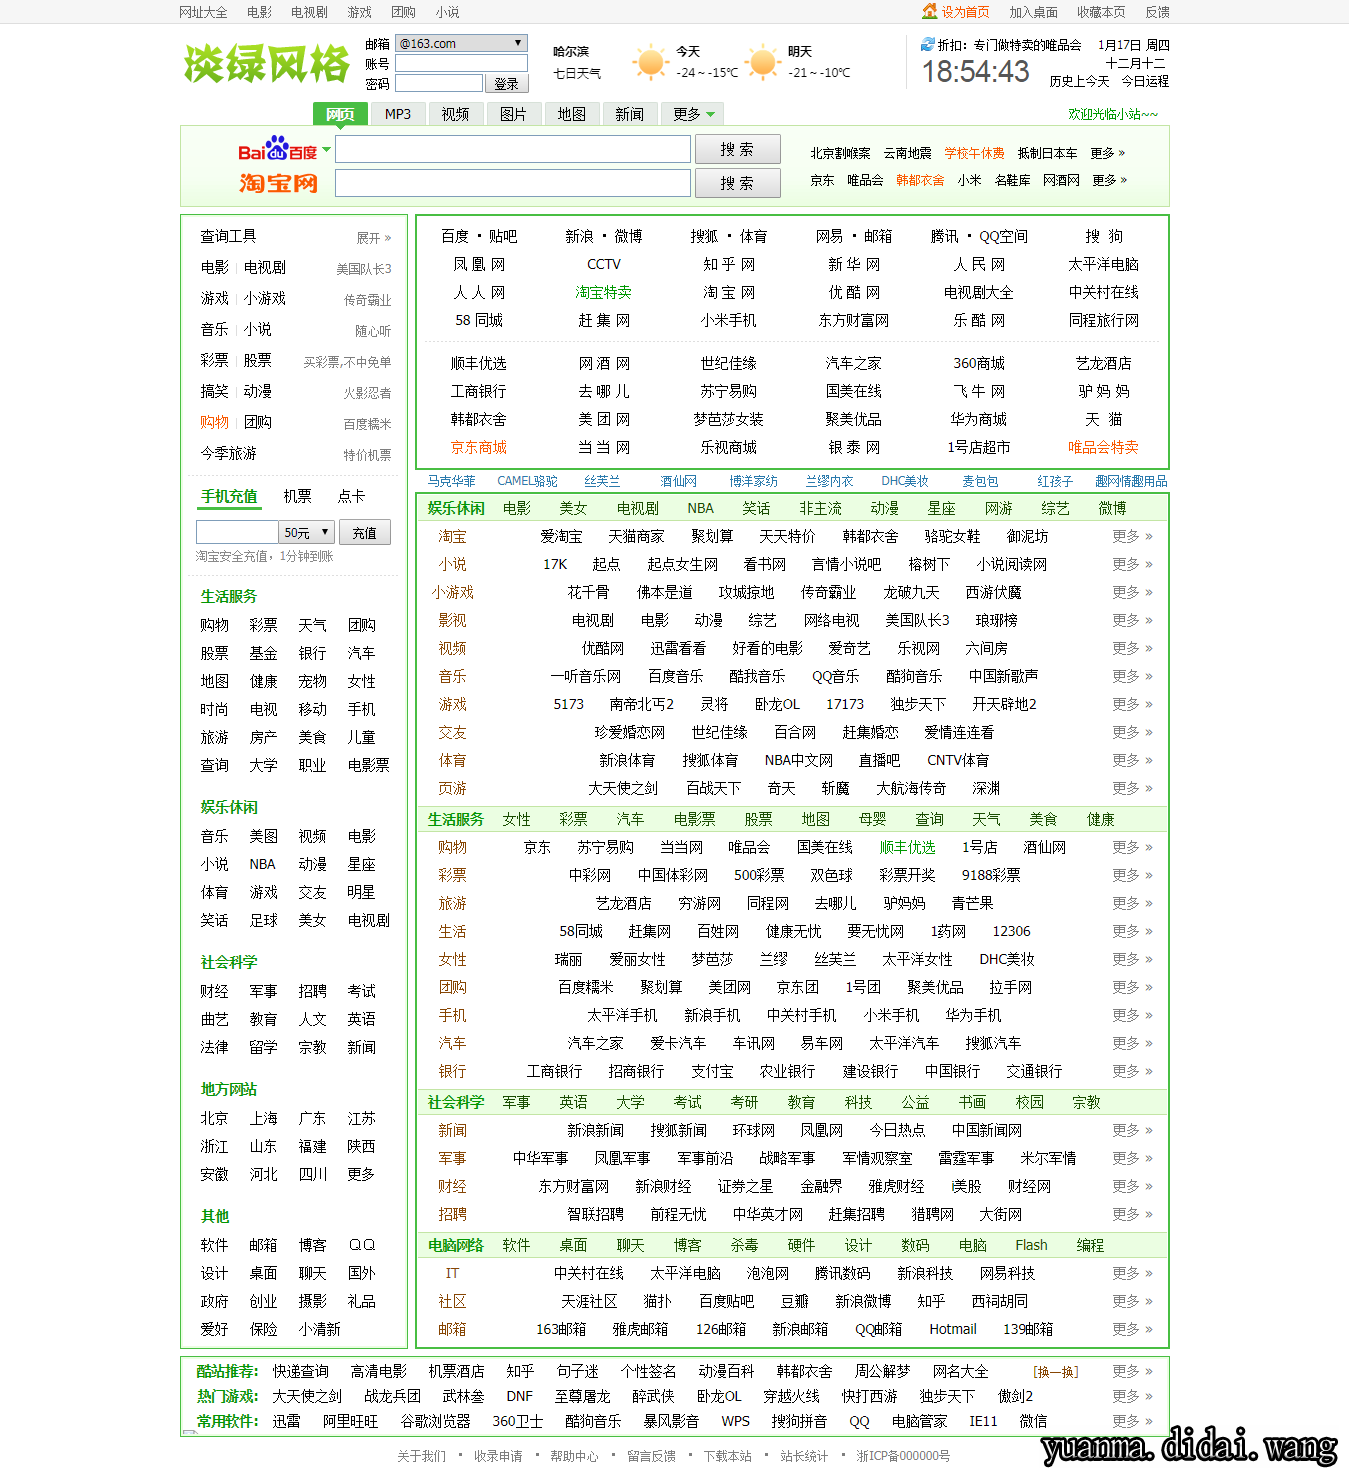Open the email domain dropdown @163.com
This screenshot has width=1349, height=1478.
tap(461, 43)
